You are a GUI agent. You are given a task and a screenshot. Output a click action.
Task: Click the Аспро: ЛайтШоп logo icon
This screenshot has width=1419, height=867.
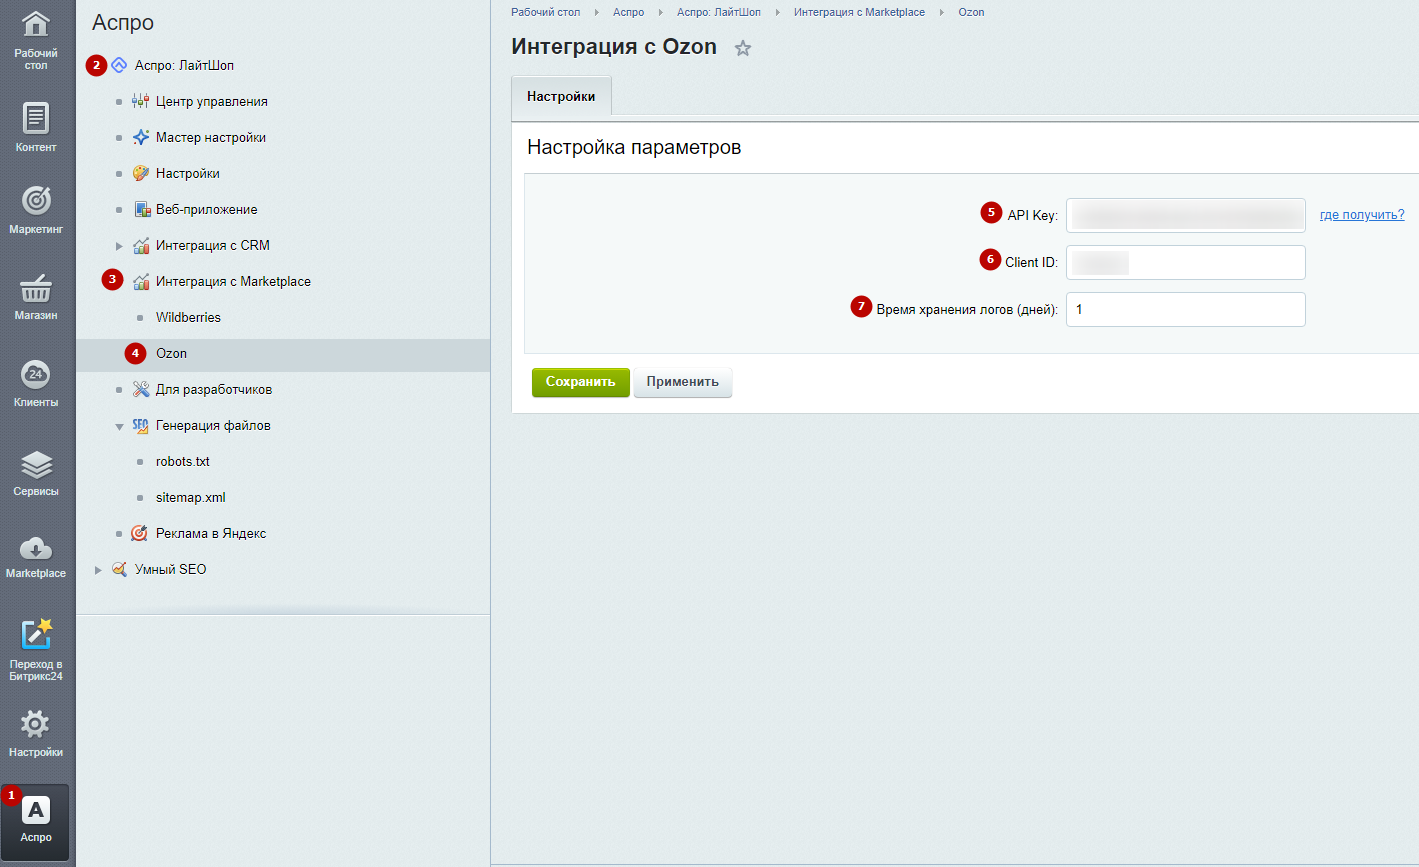[119, 66]
